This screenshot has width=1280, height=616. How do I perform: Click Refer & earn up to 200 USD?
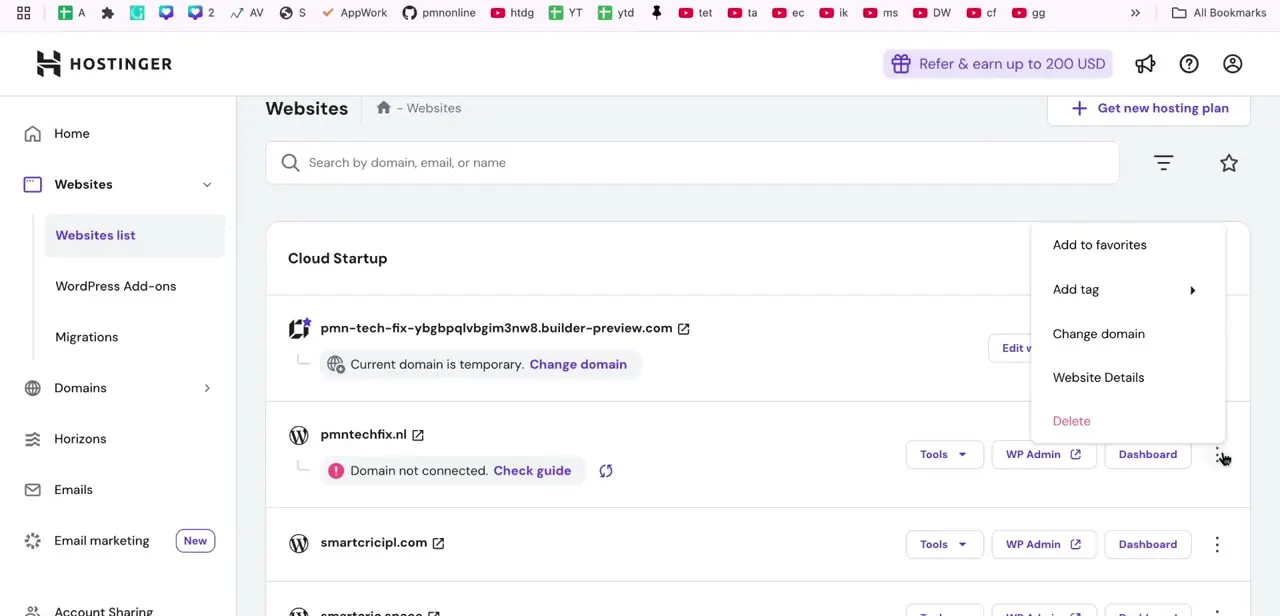(x=998, y=64)
